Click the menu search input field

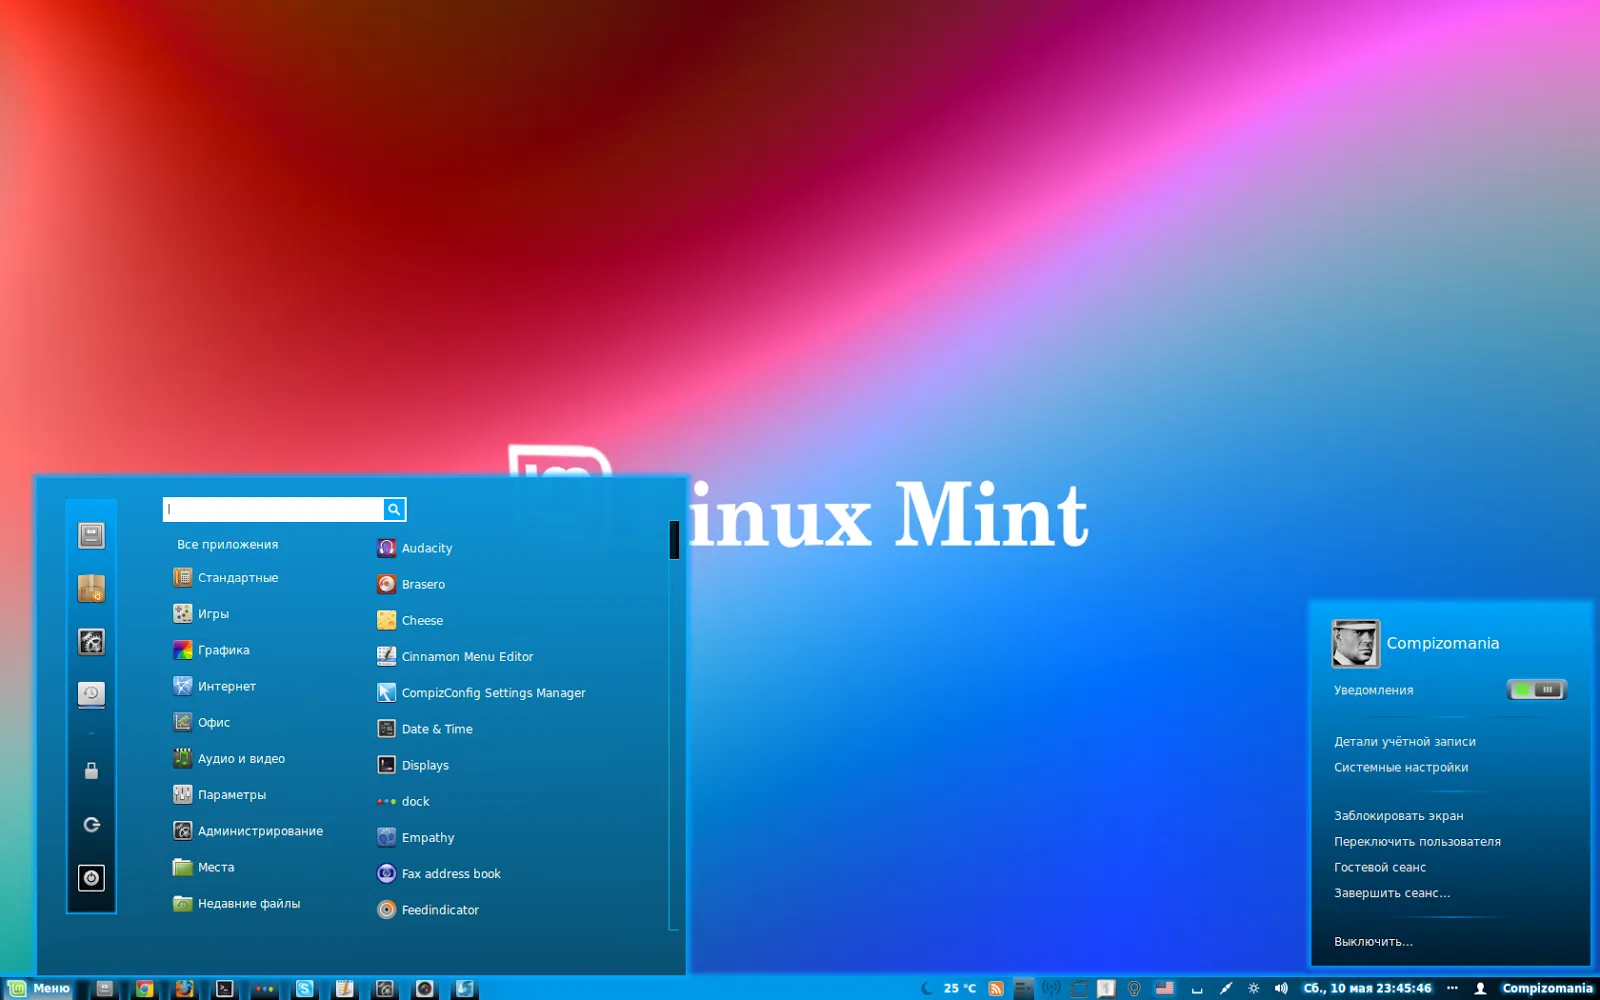(273, 509)
